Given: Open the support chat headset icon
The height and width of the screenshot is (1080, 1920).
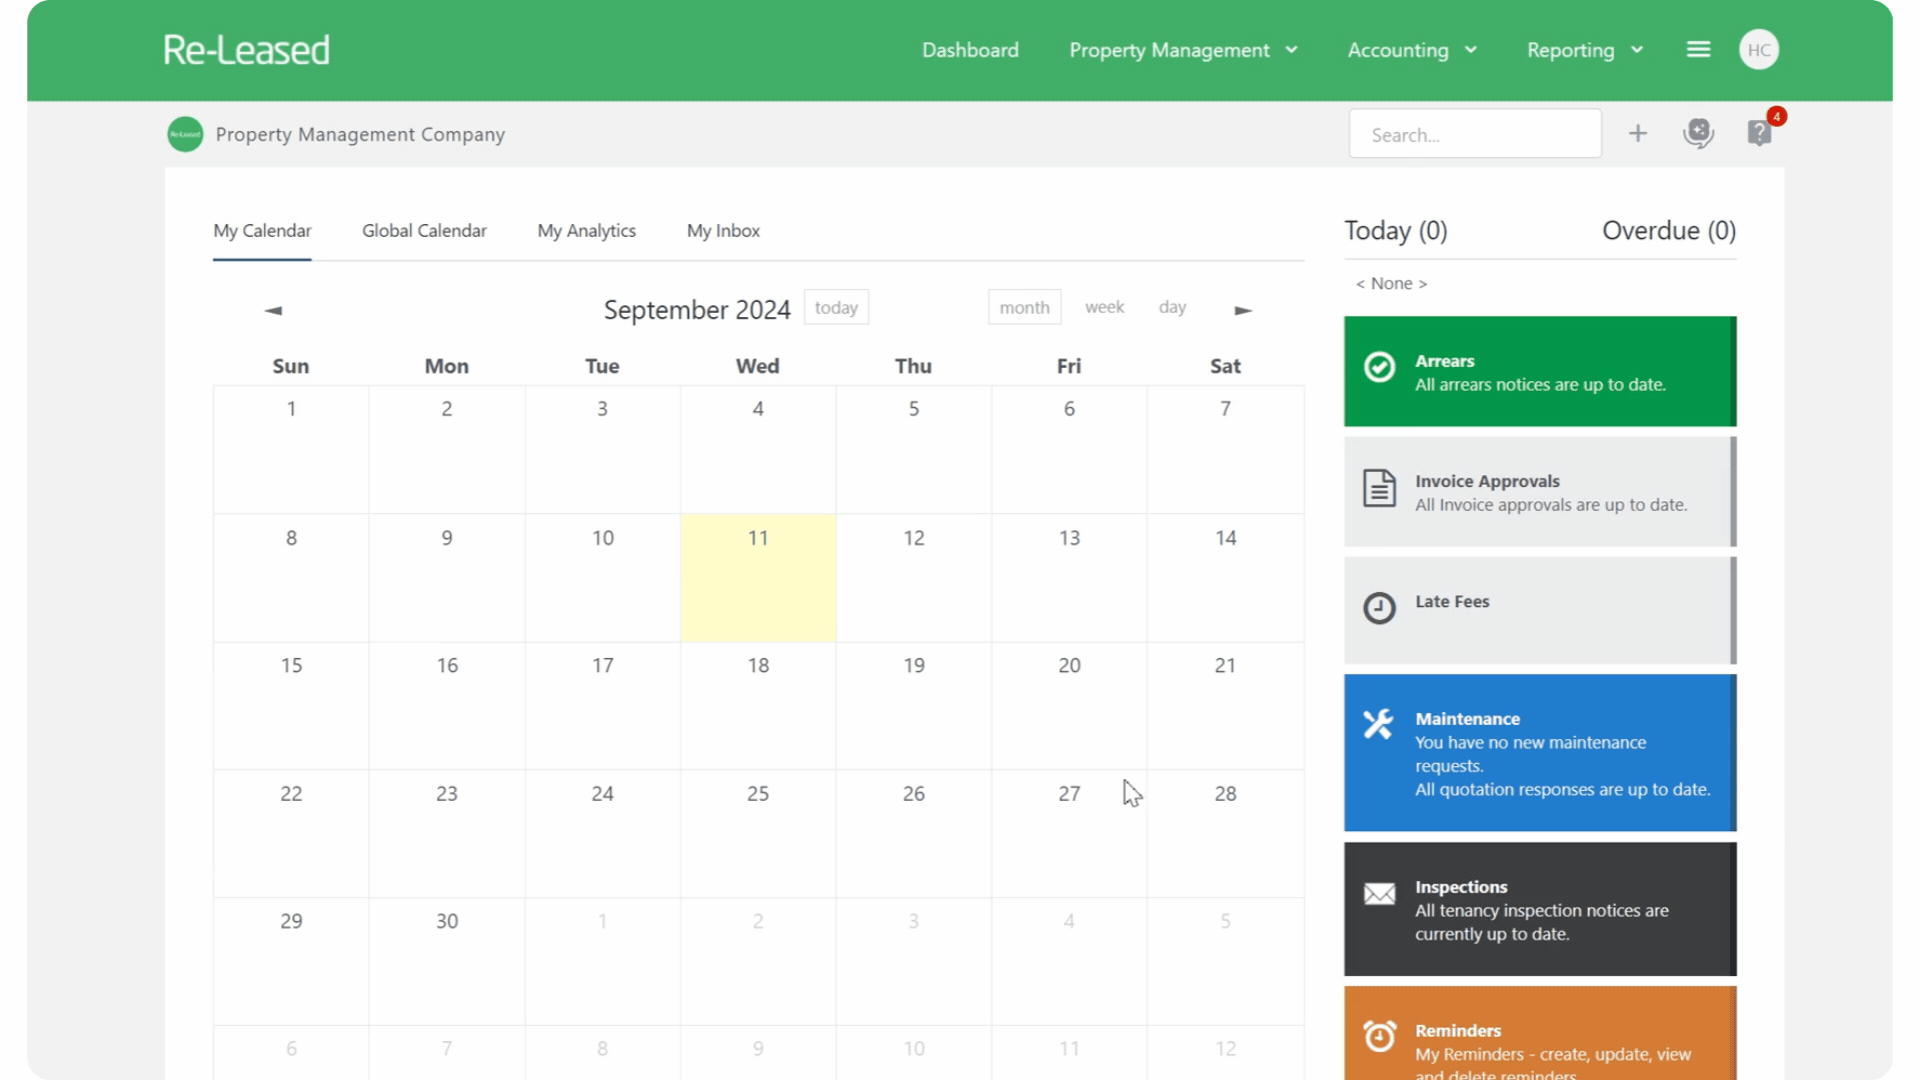Looking at the screenshot, I should click(x=1698, y=134).
